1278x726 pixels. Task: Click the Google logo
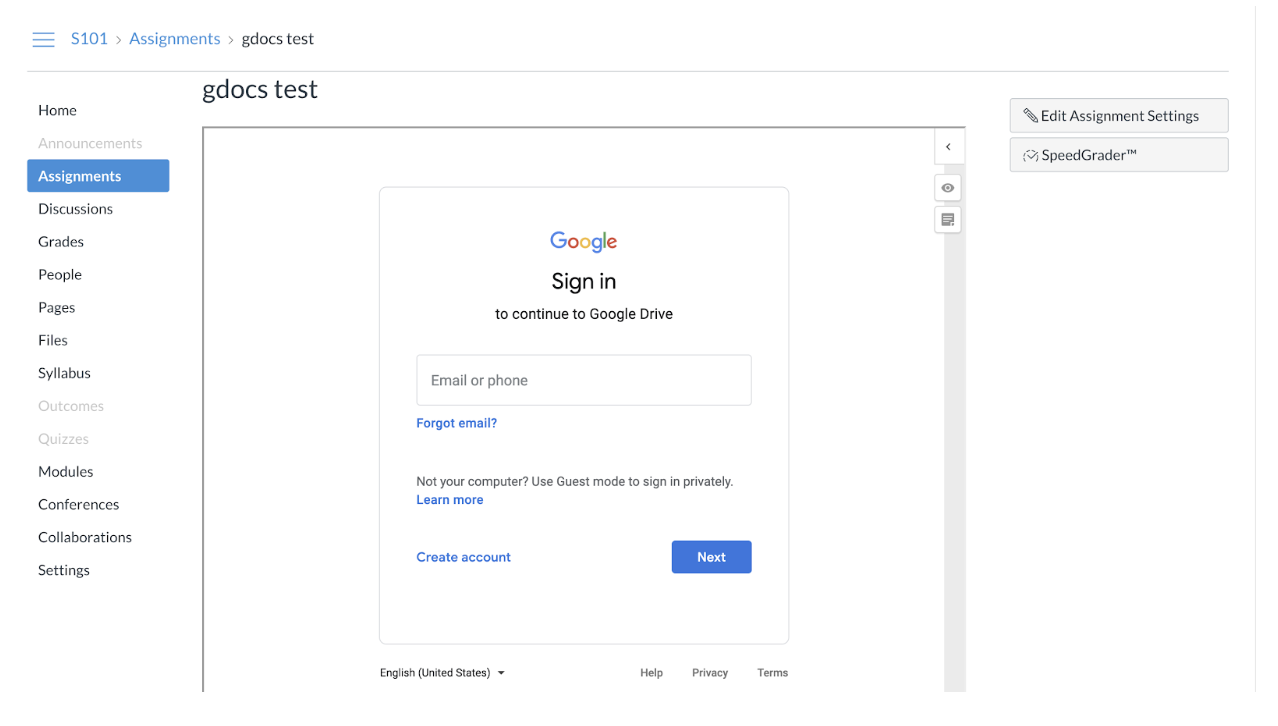point(584,241)
